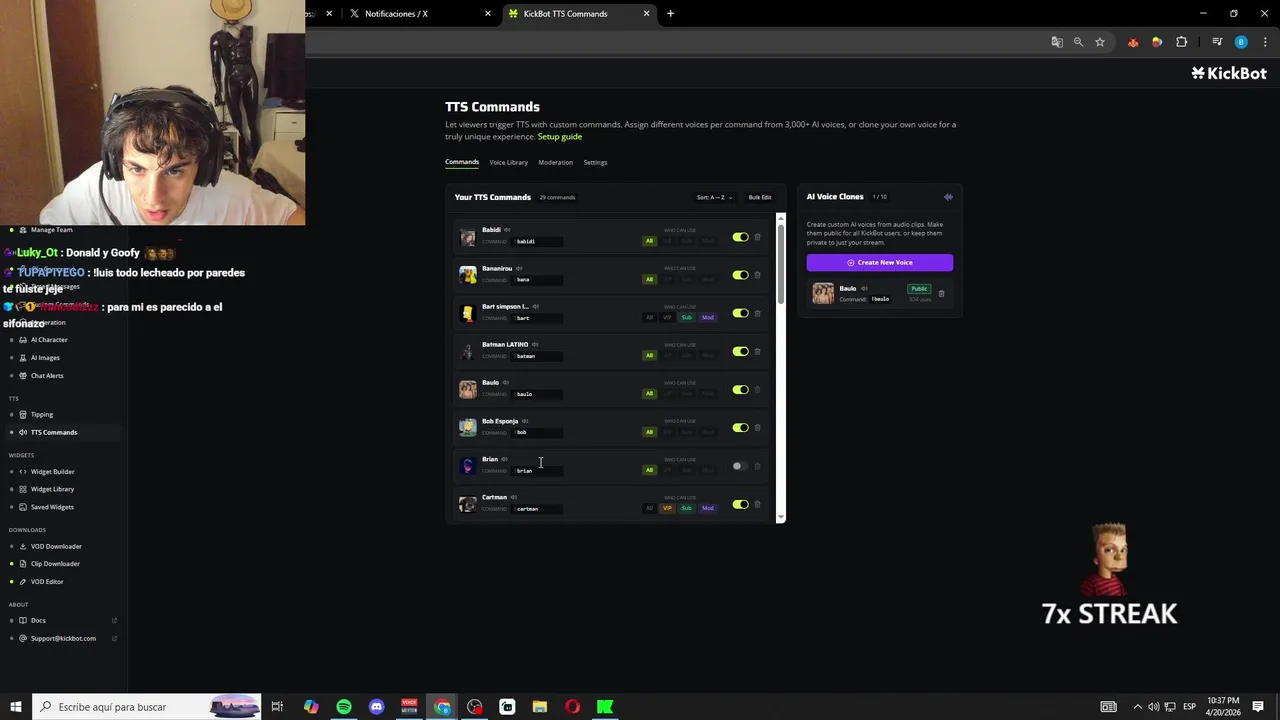Screen dimensions: 1280x720
Task: Open the Support@kickbot.com link
Action: [x=63, y=638]
